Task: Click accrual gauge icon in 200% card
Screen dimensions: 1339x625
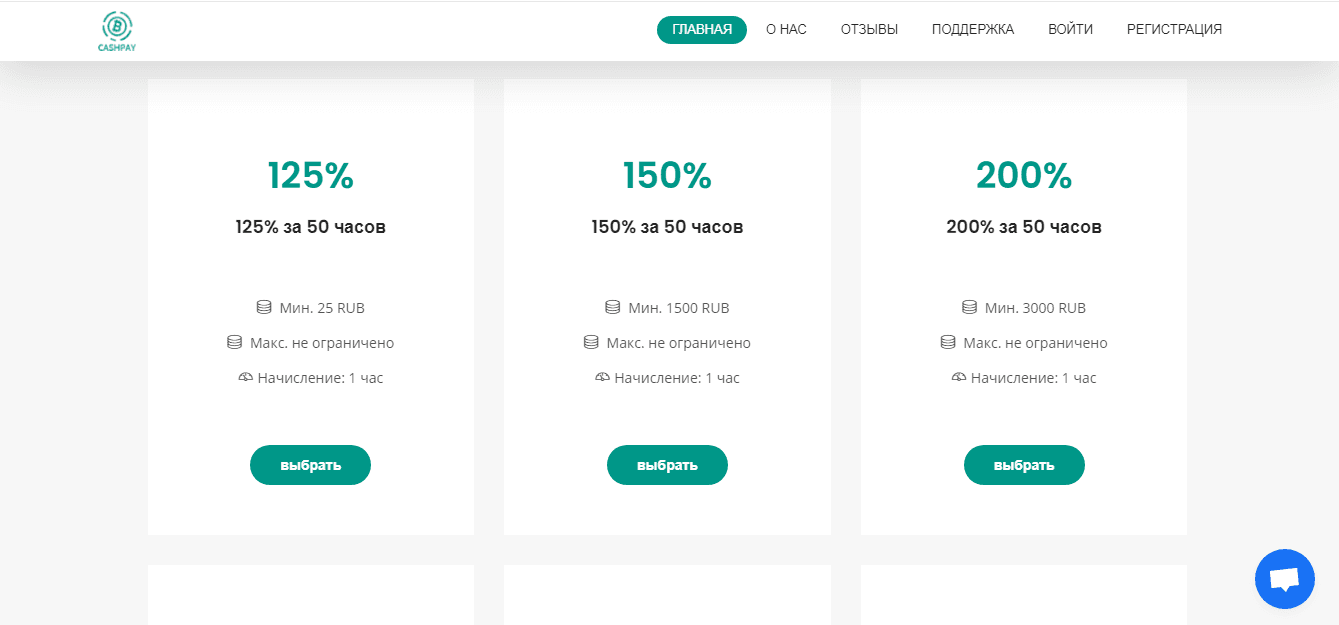Action: pyautogui.click(x=959, y=378)
